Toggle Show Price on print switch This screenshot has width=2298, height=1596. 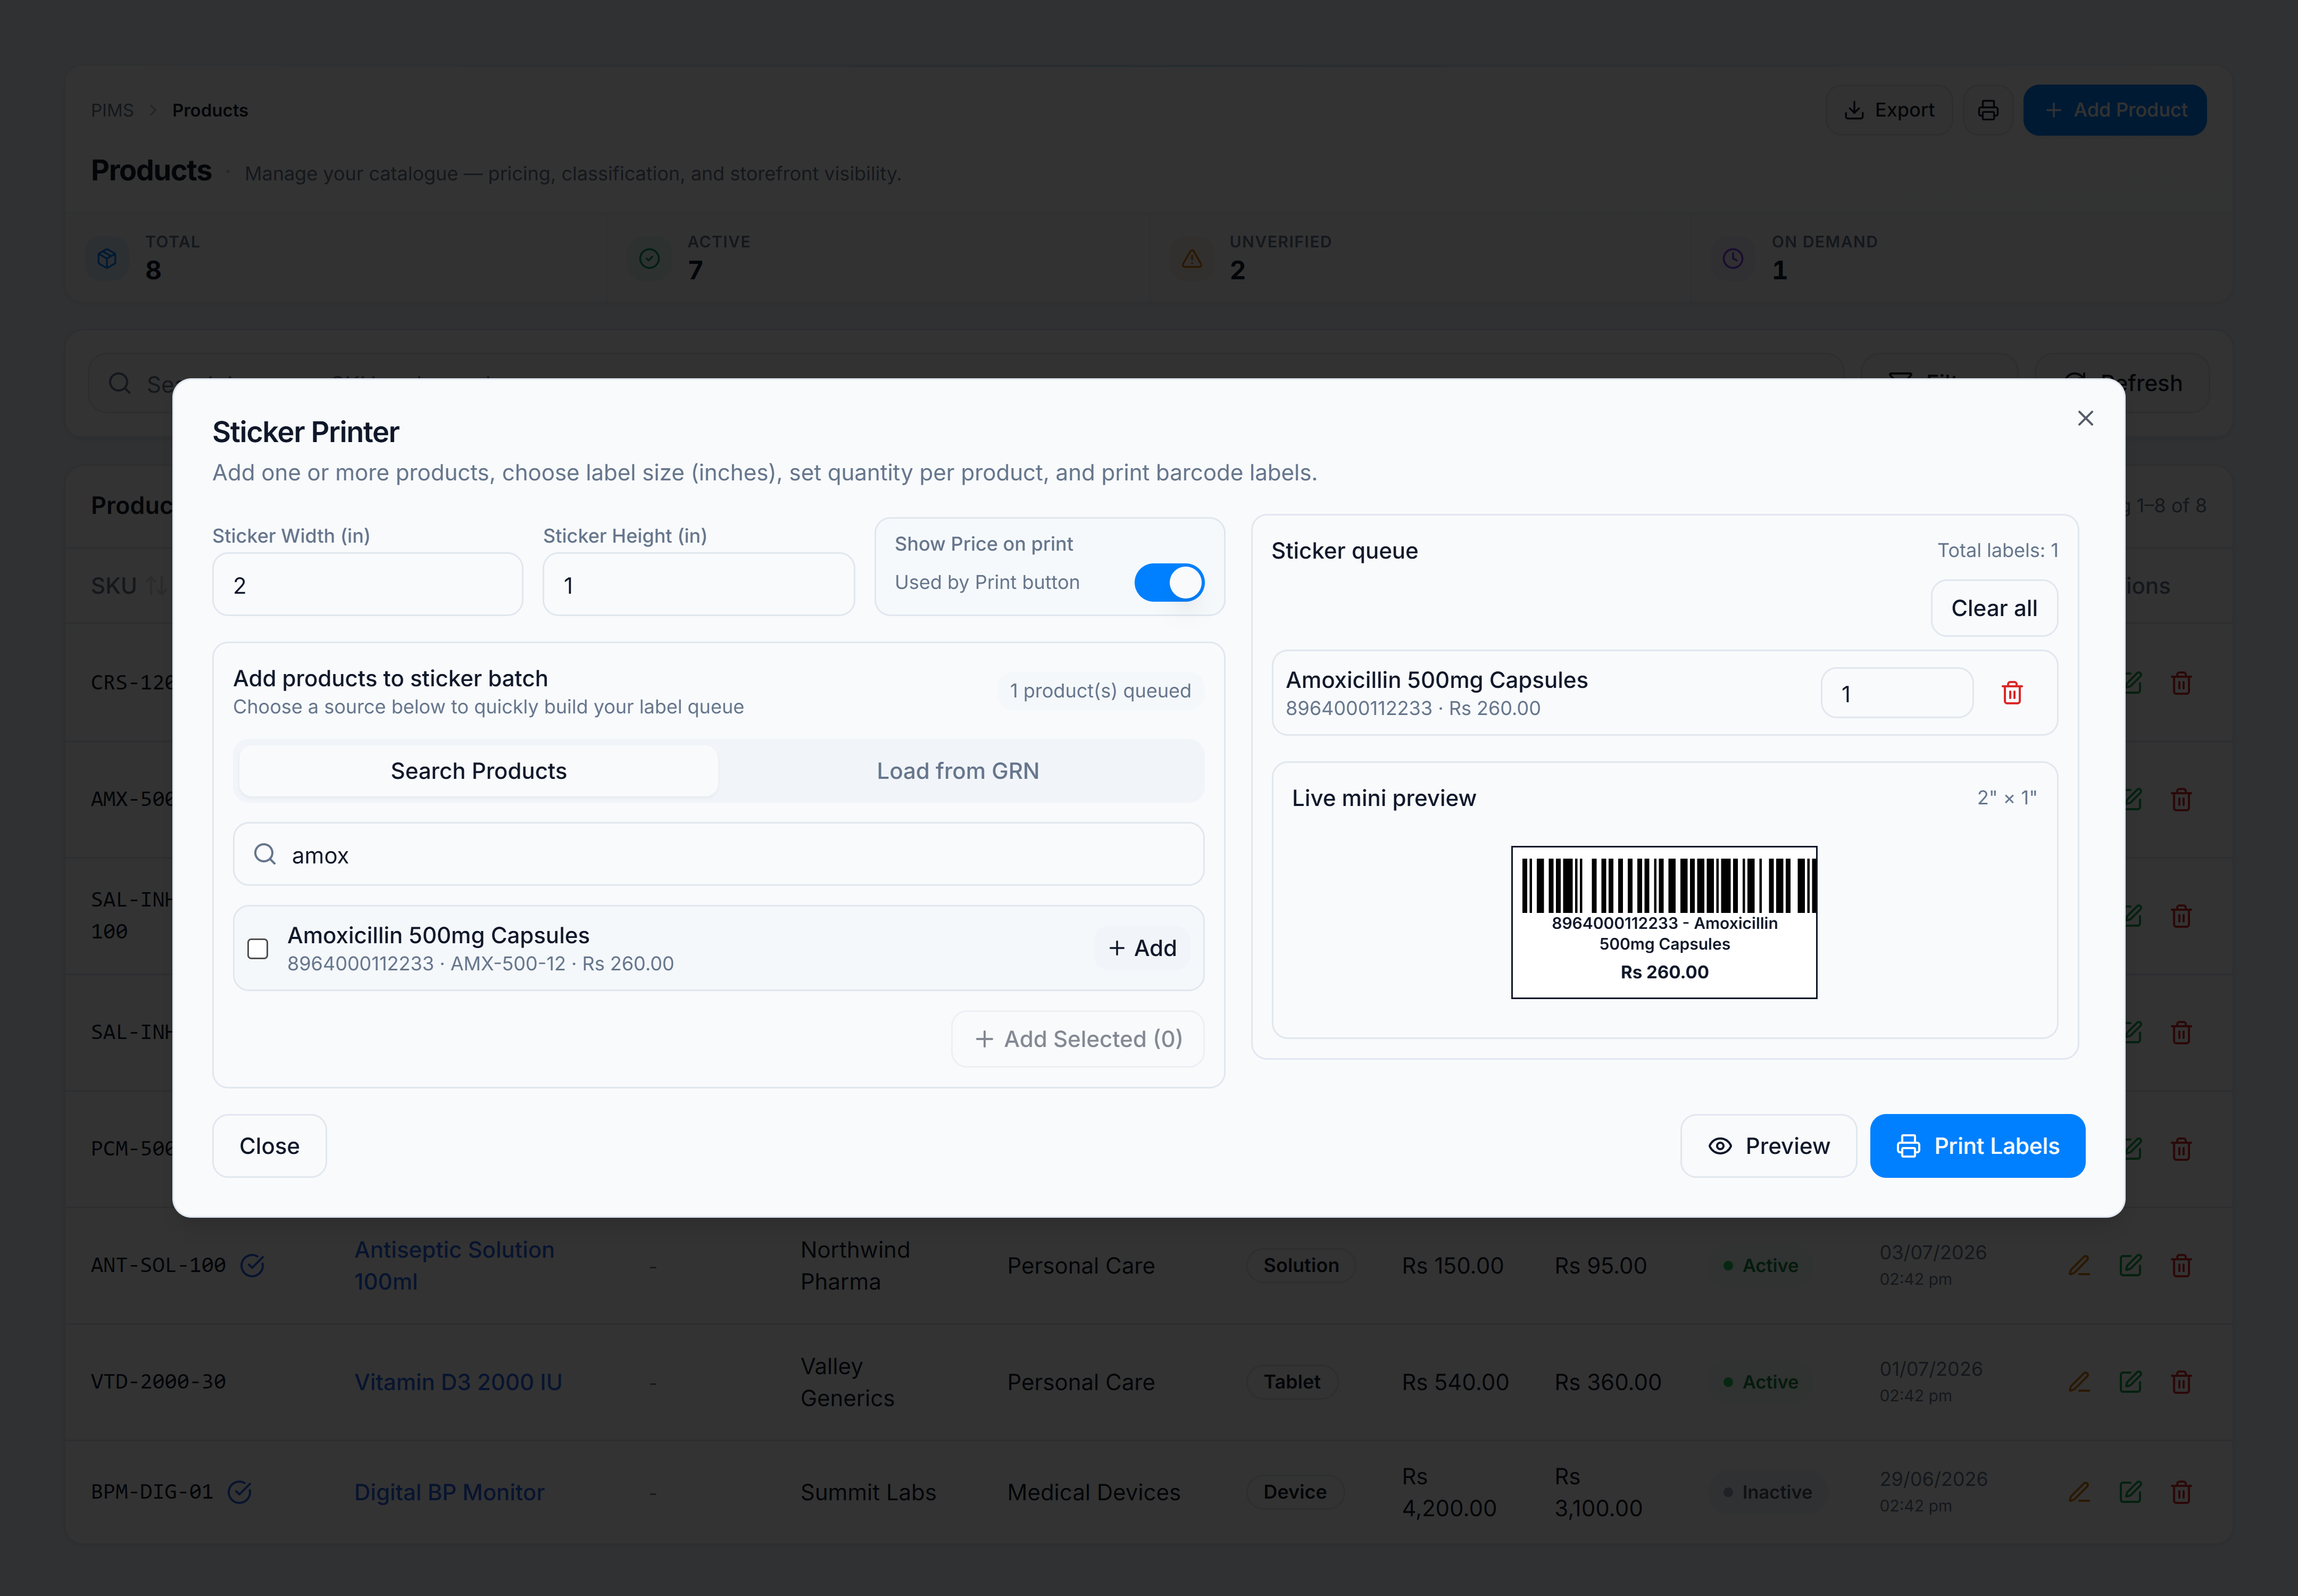(x=1169, y=582)
